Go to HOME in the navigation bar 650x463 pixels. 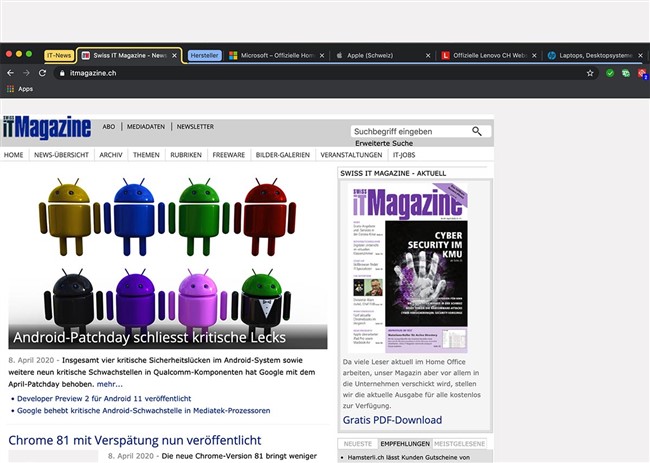coord(13,155)
